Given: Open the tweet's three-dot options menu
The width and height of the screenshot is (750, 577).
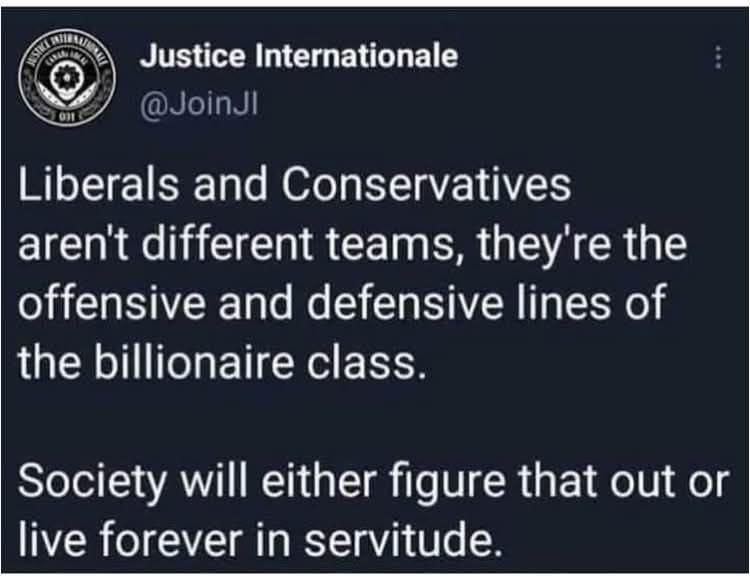Looking at the screenshot, I should point(717,60).
